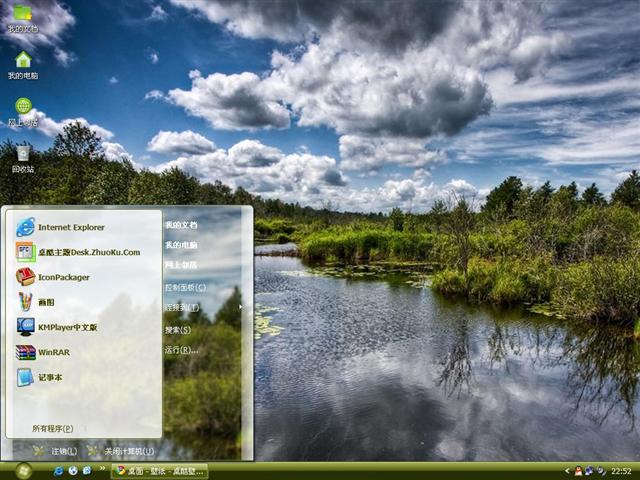Viewport: 640px width, 480px height.
Task: Select 我的电脑 in Start menu right pane
Action: pos(181,245)
